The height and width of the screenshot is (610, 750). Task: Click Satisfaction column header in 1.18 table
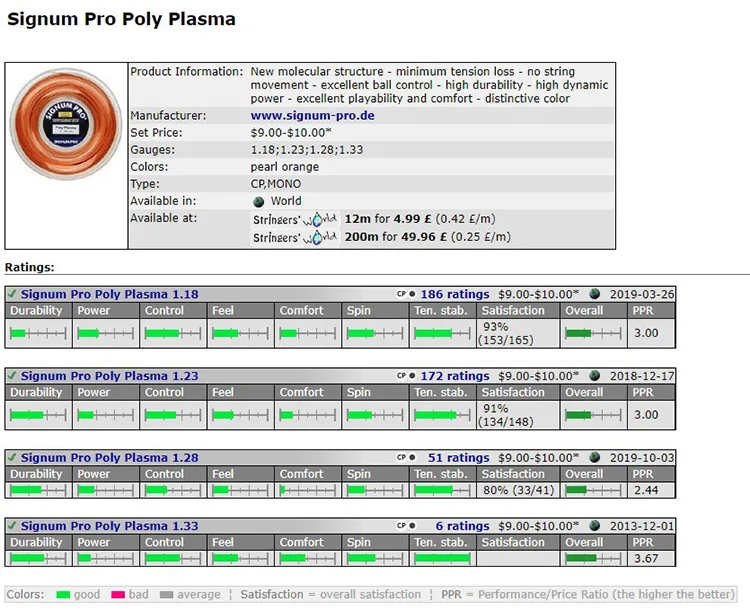pos(518,311)
